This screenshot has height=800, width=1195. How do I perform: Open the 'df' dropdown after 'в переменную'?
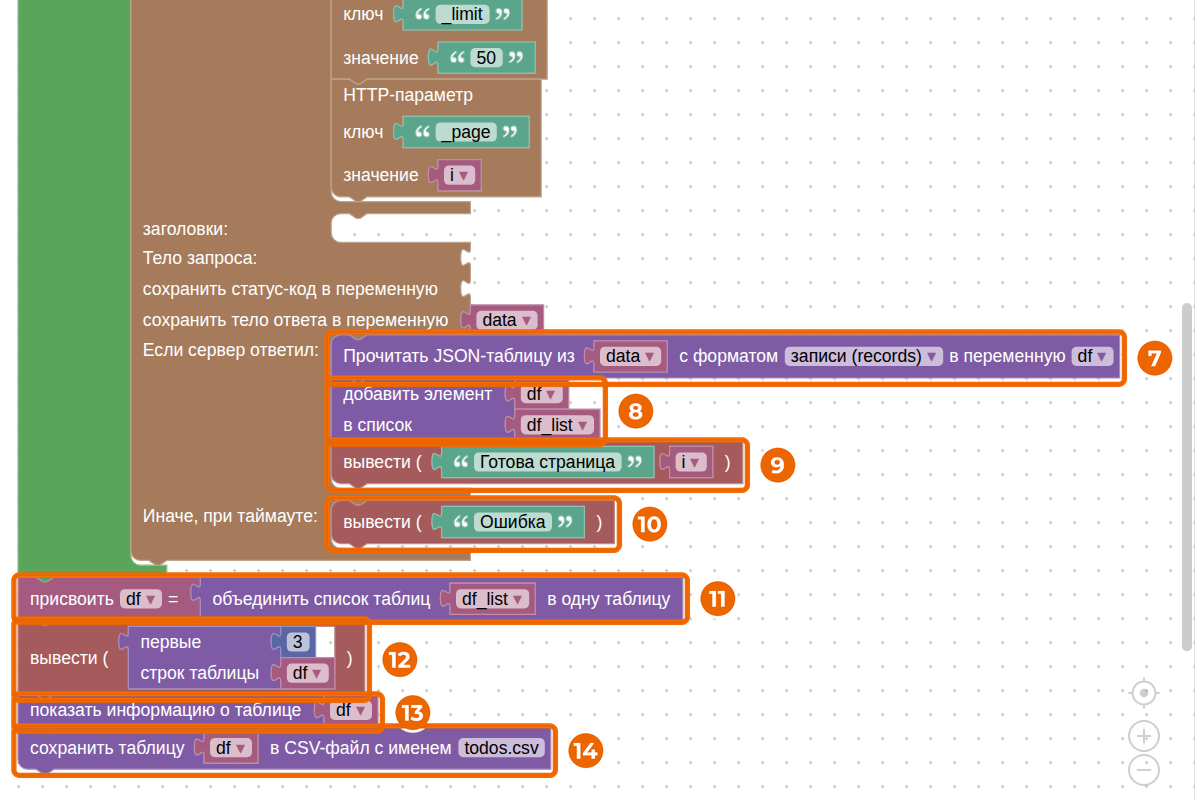point(1094,357)
